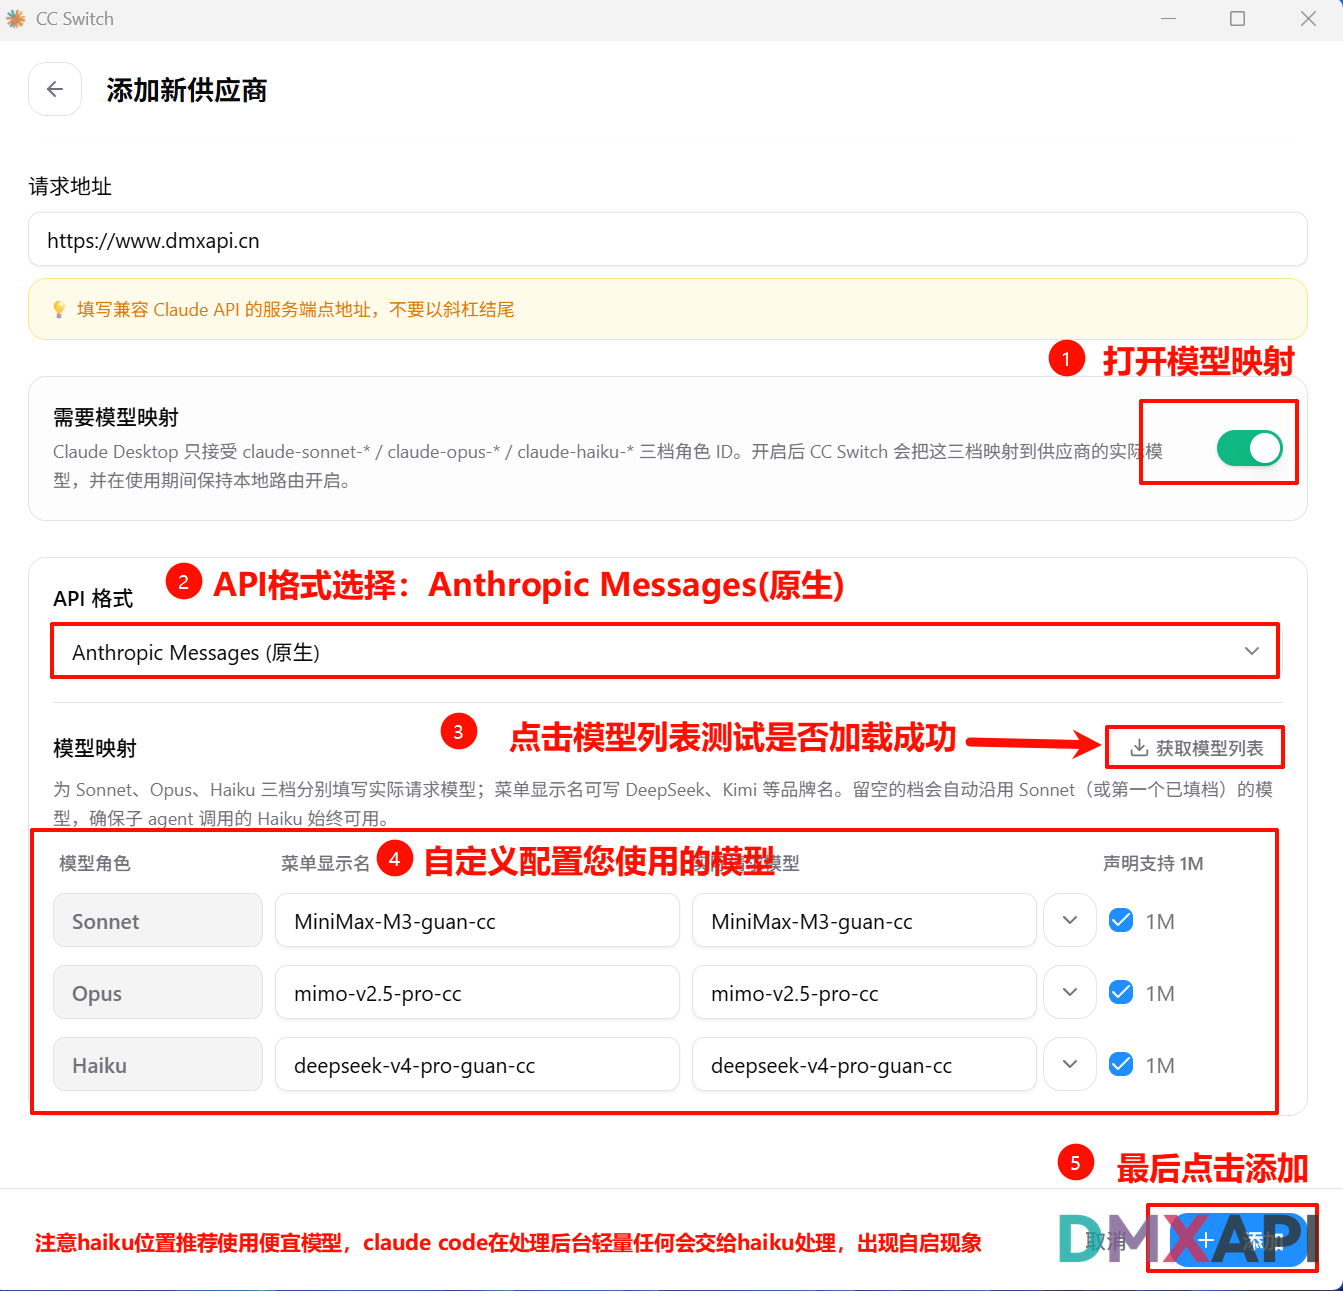Click the Opus model role box
Screen dimensions: 1343x1291
(158, 992)
